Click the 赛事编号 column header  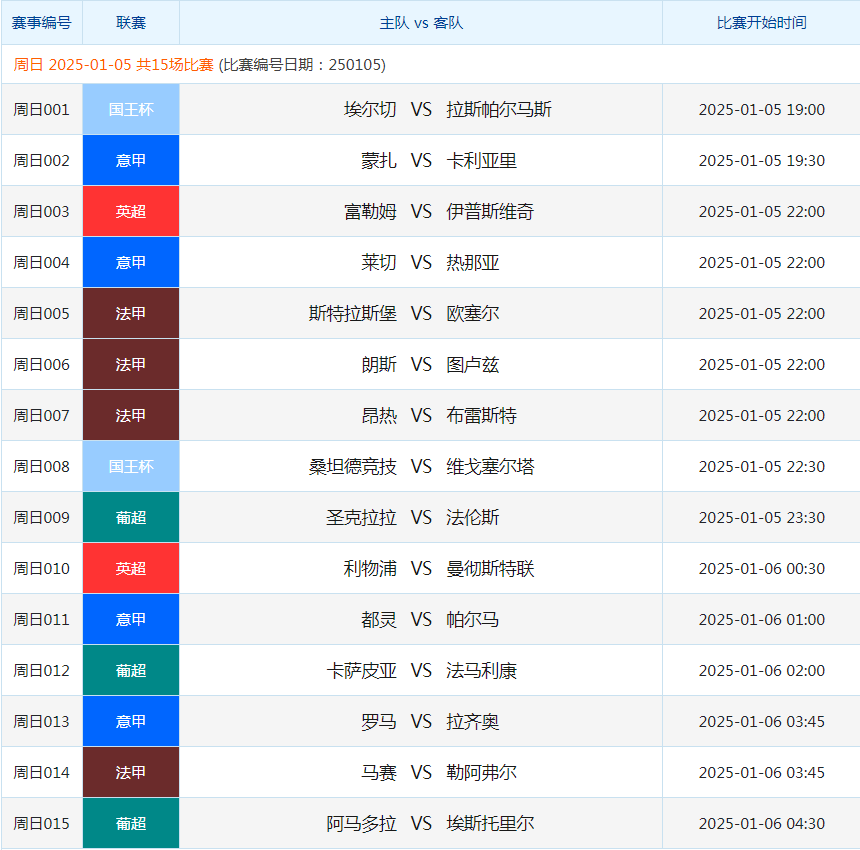click(42, 22)
